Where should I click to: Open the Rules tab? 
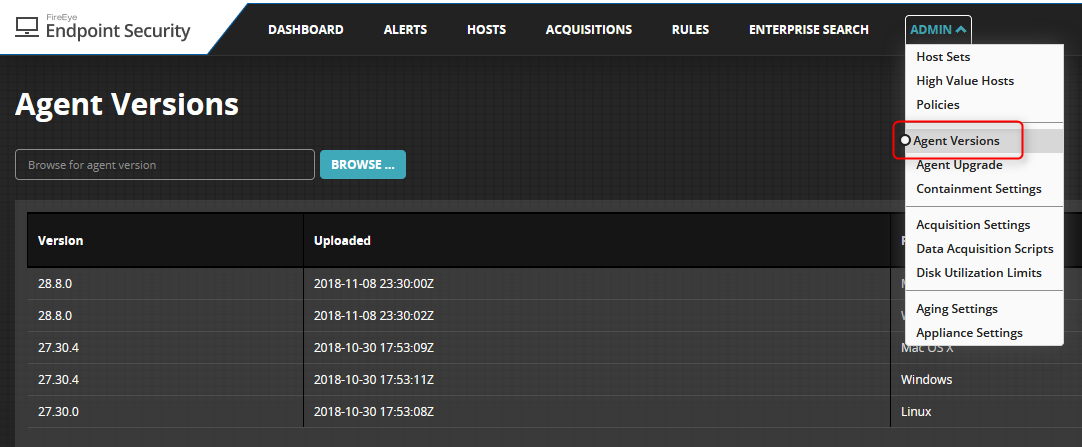(690, 29)
